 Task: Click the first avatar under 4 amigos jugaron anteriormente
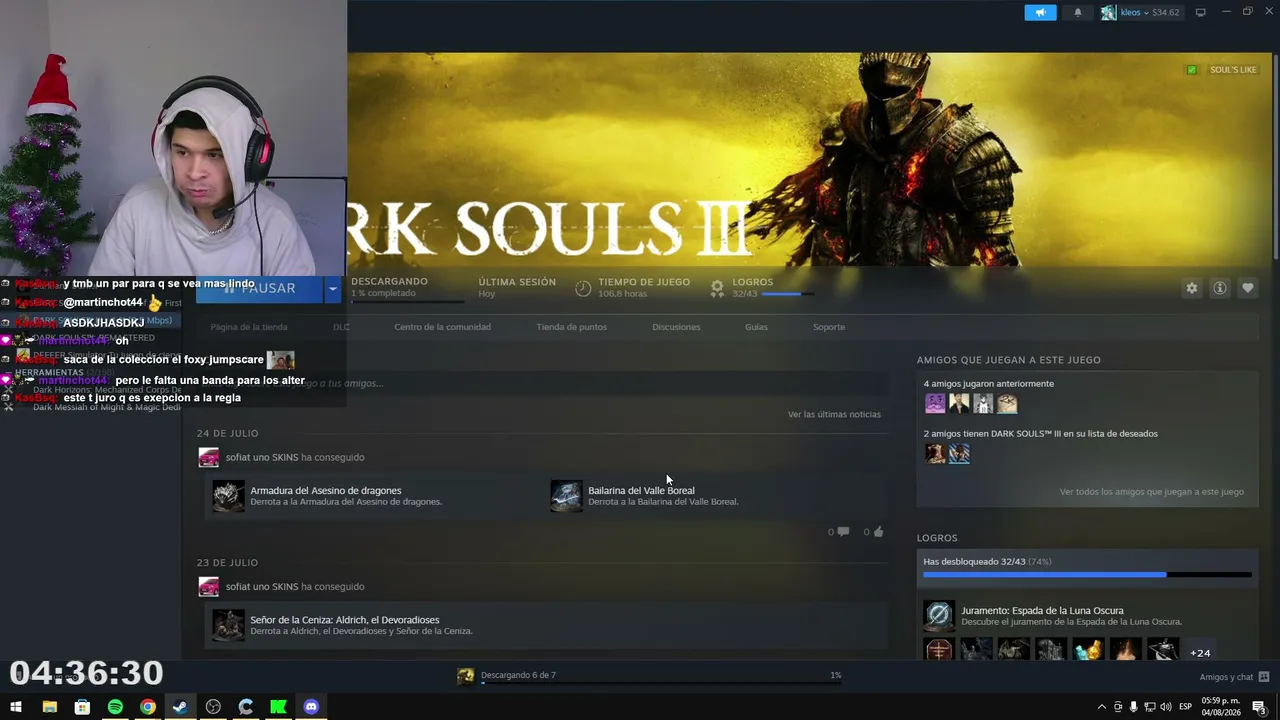[x=935, y=403]
